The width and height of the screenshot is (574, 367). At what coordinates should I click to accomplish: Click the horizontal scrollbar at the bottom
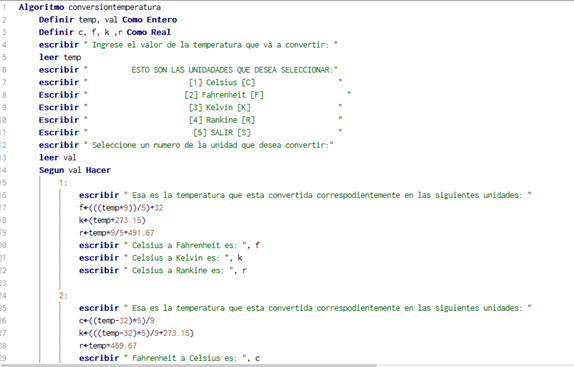pyautogui.click(x=189, y=365)
